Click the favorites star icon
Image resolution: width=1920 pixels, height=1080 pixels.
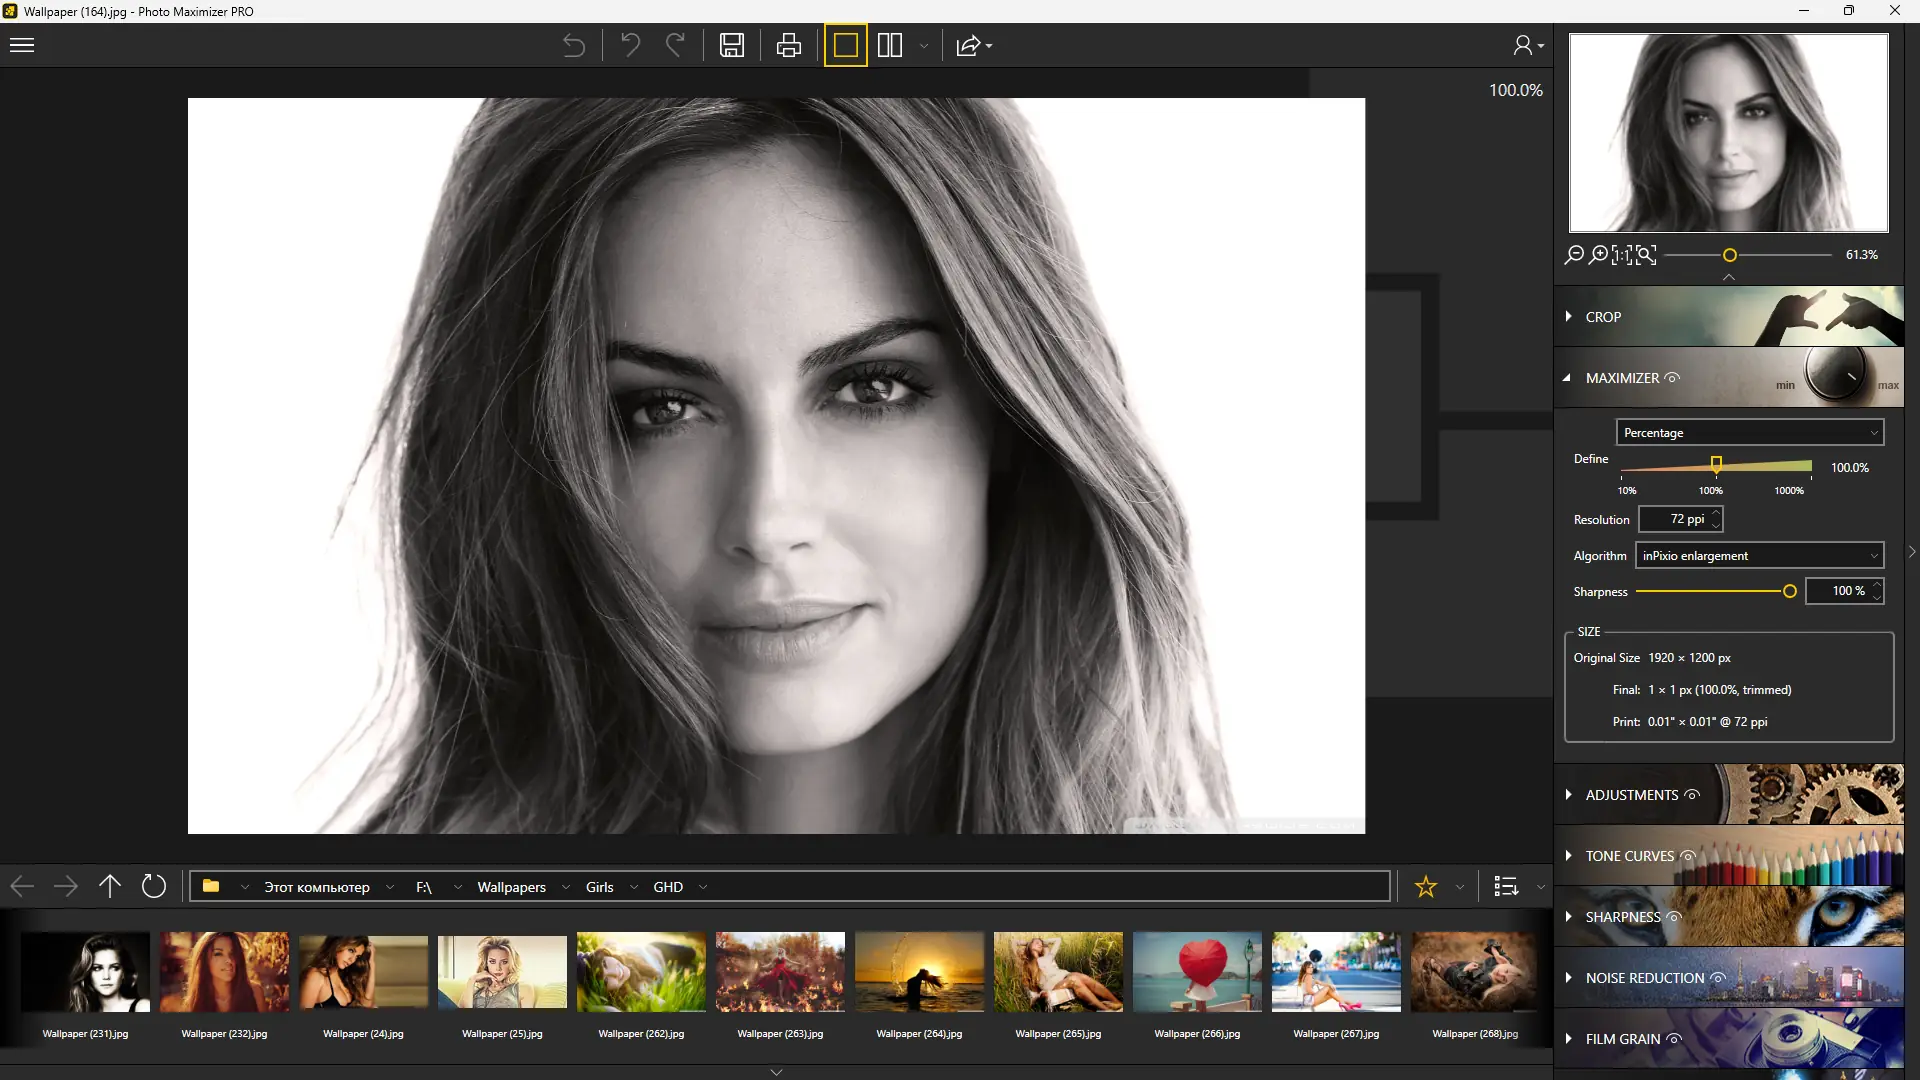(1426, 886)
